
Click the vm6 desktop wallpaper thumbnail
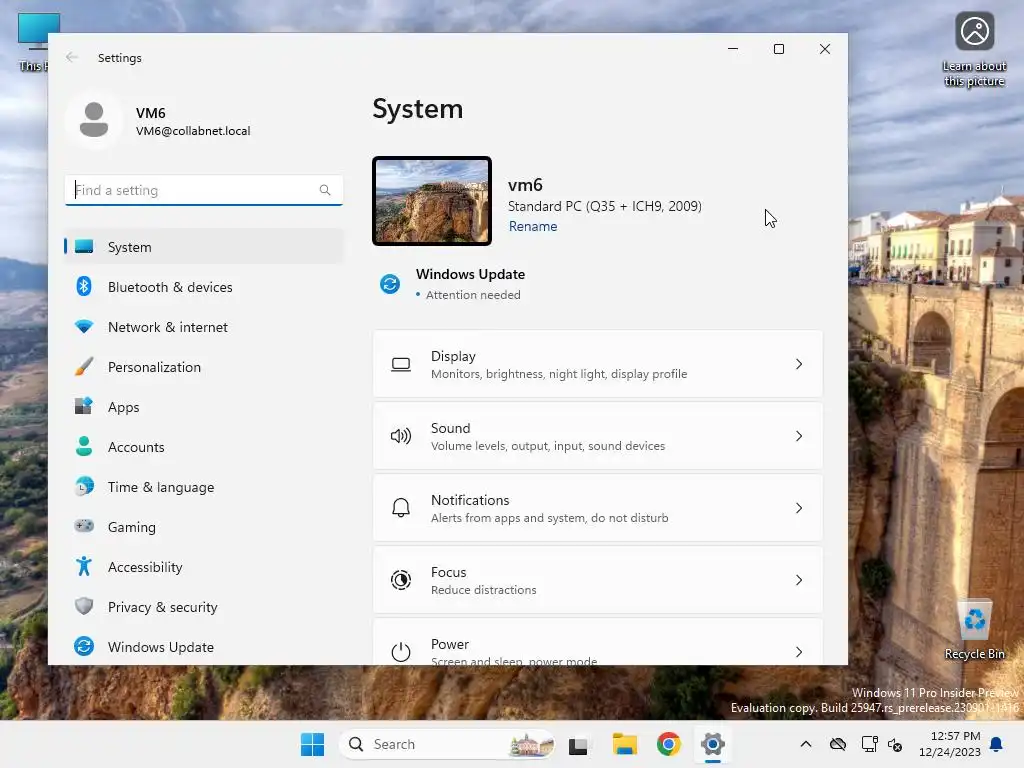pos(432,201)
